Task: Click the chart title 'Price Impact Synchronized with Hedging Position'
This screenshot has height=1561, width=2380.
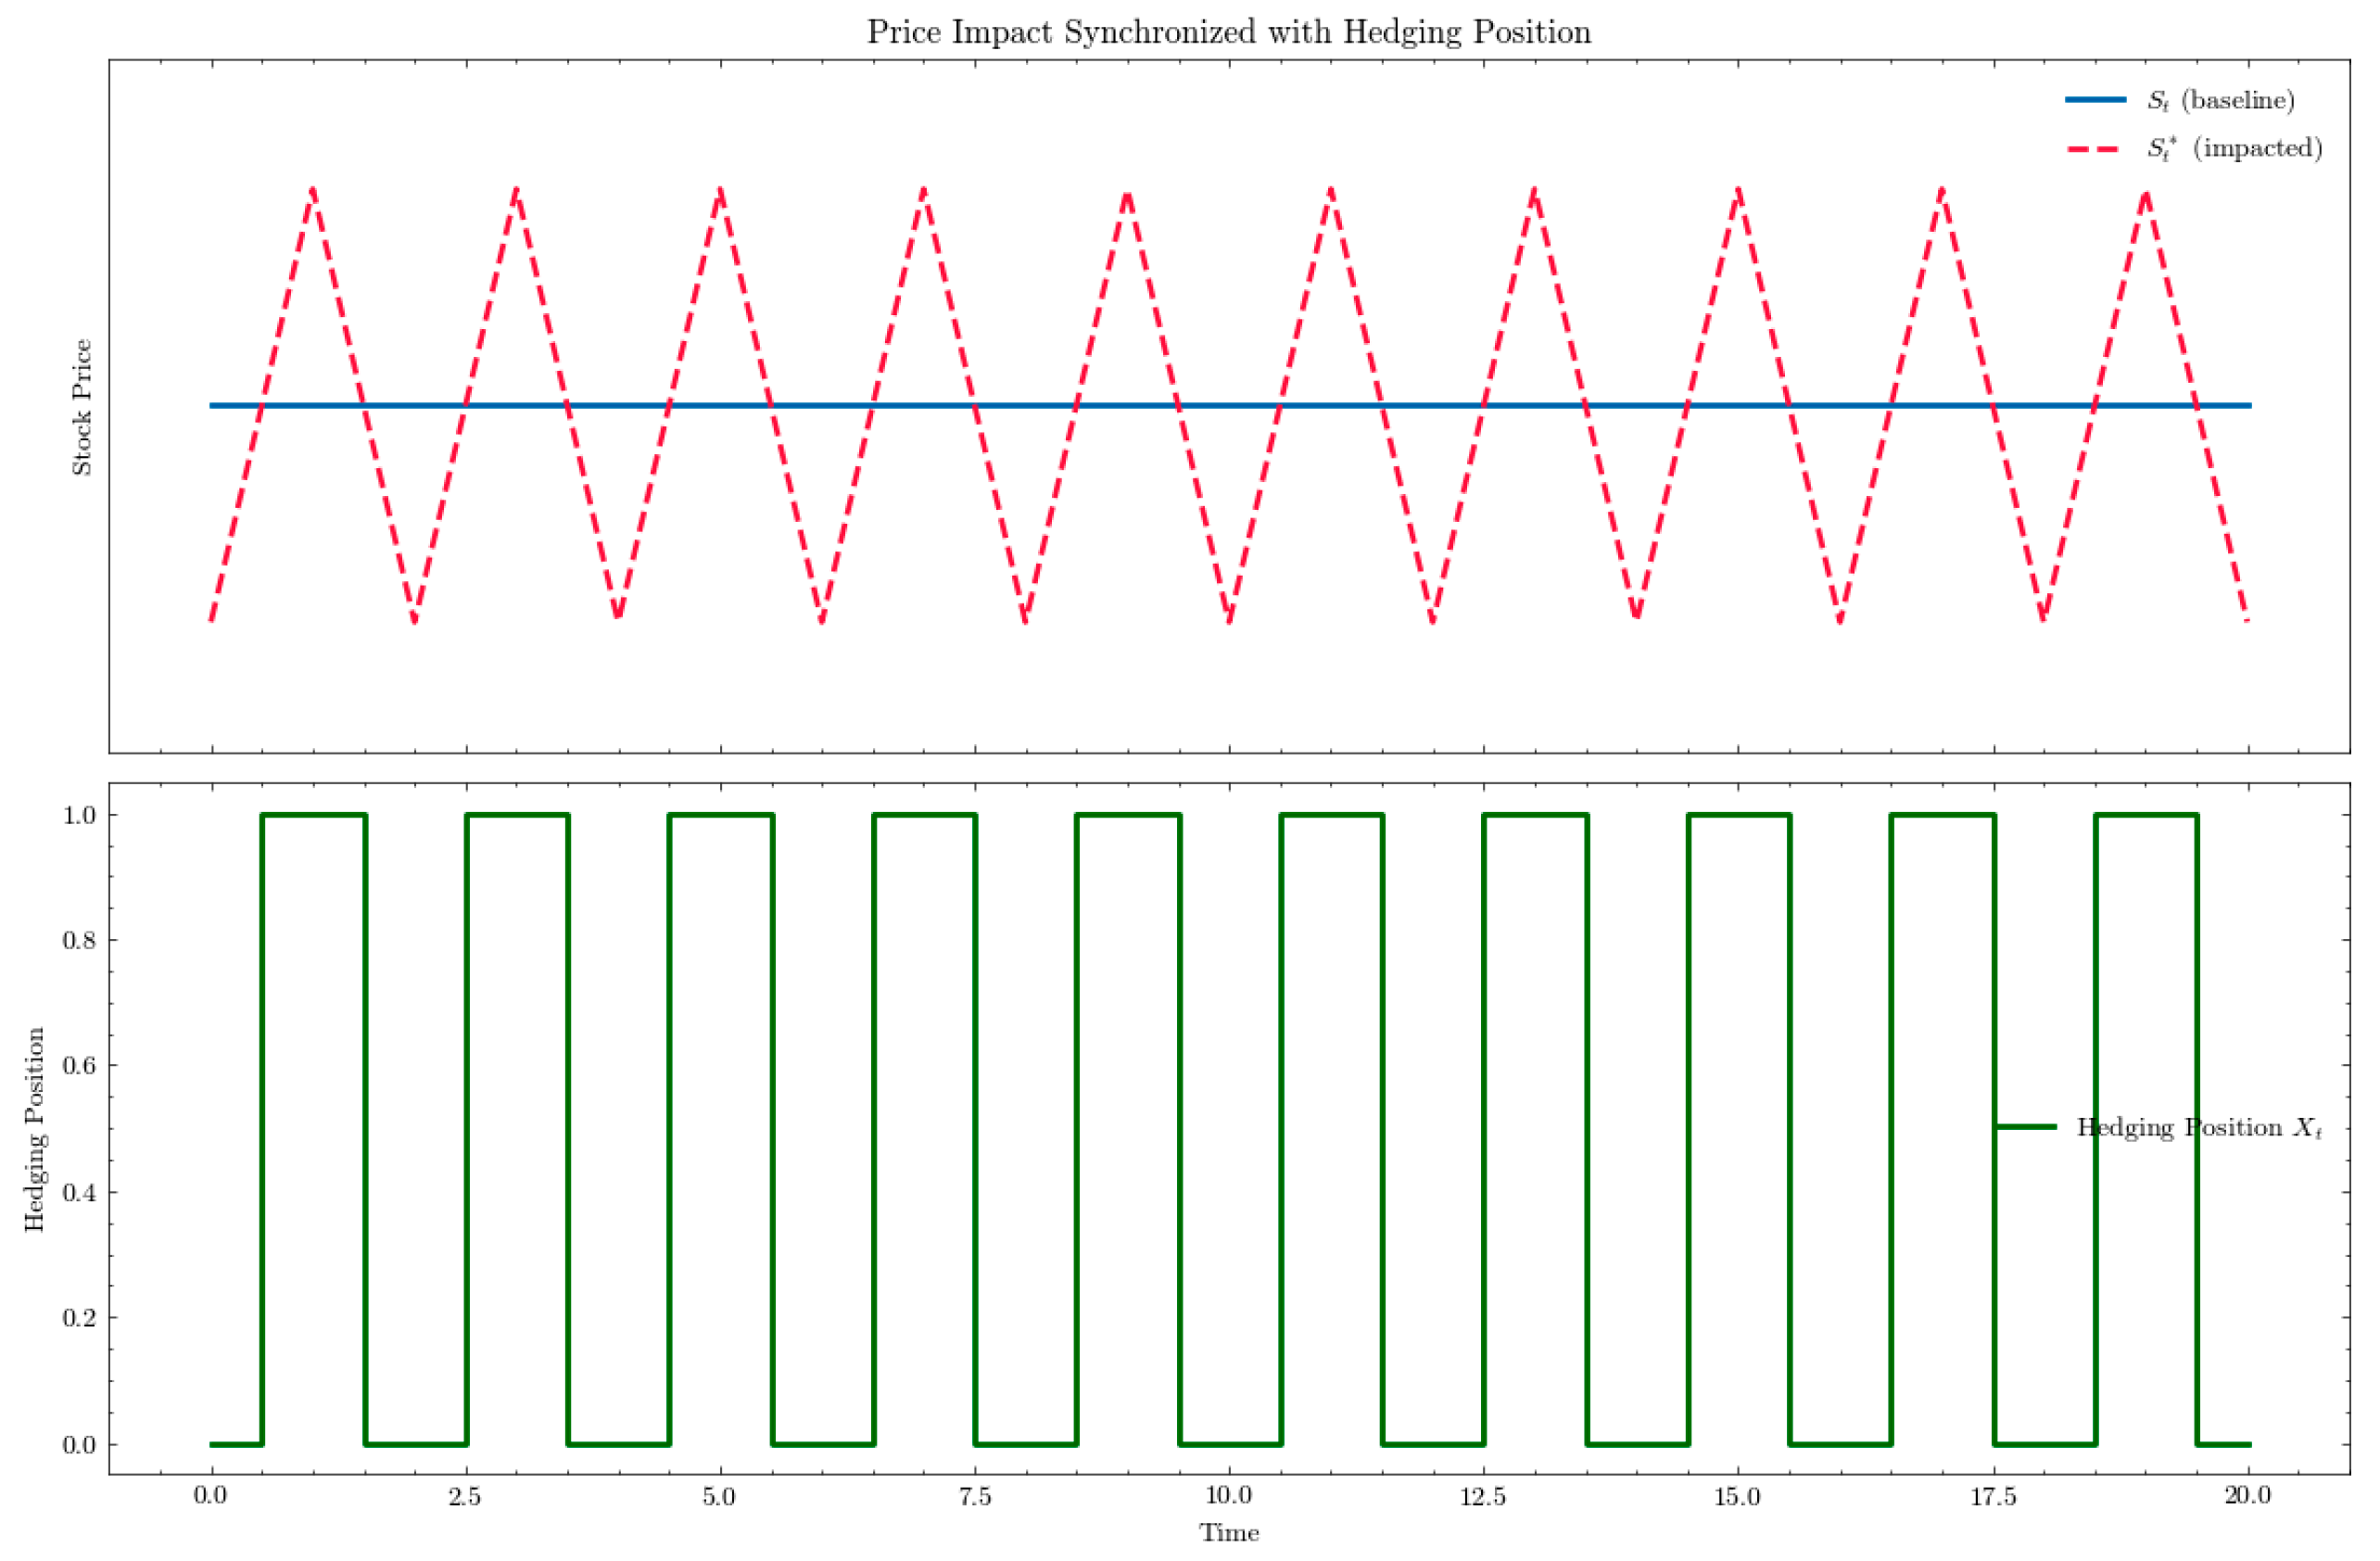Action: [x=1228, y=33]
